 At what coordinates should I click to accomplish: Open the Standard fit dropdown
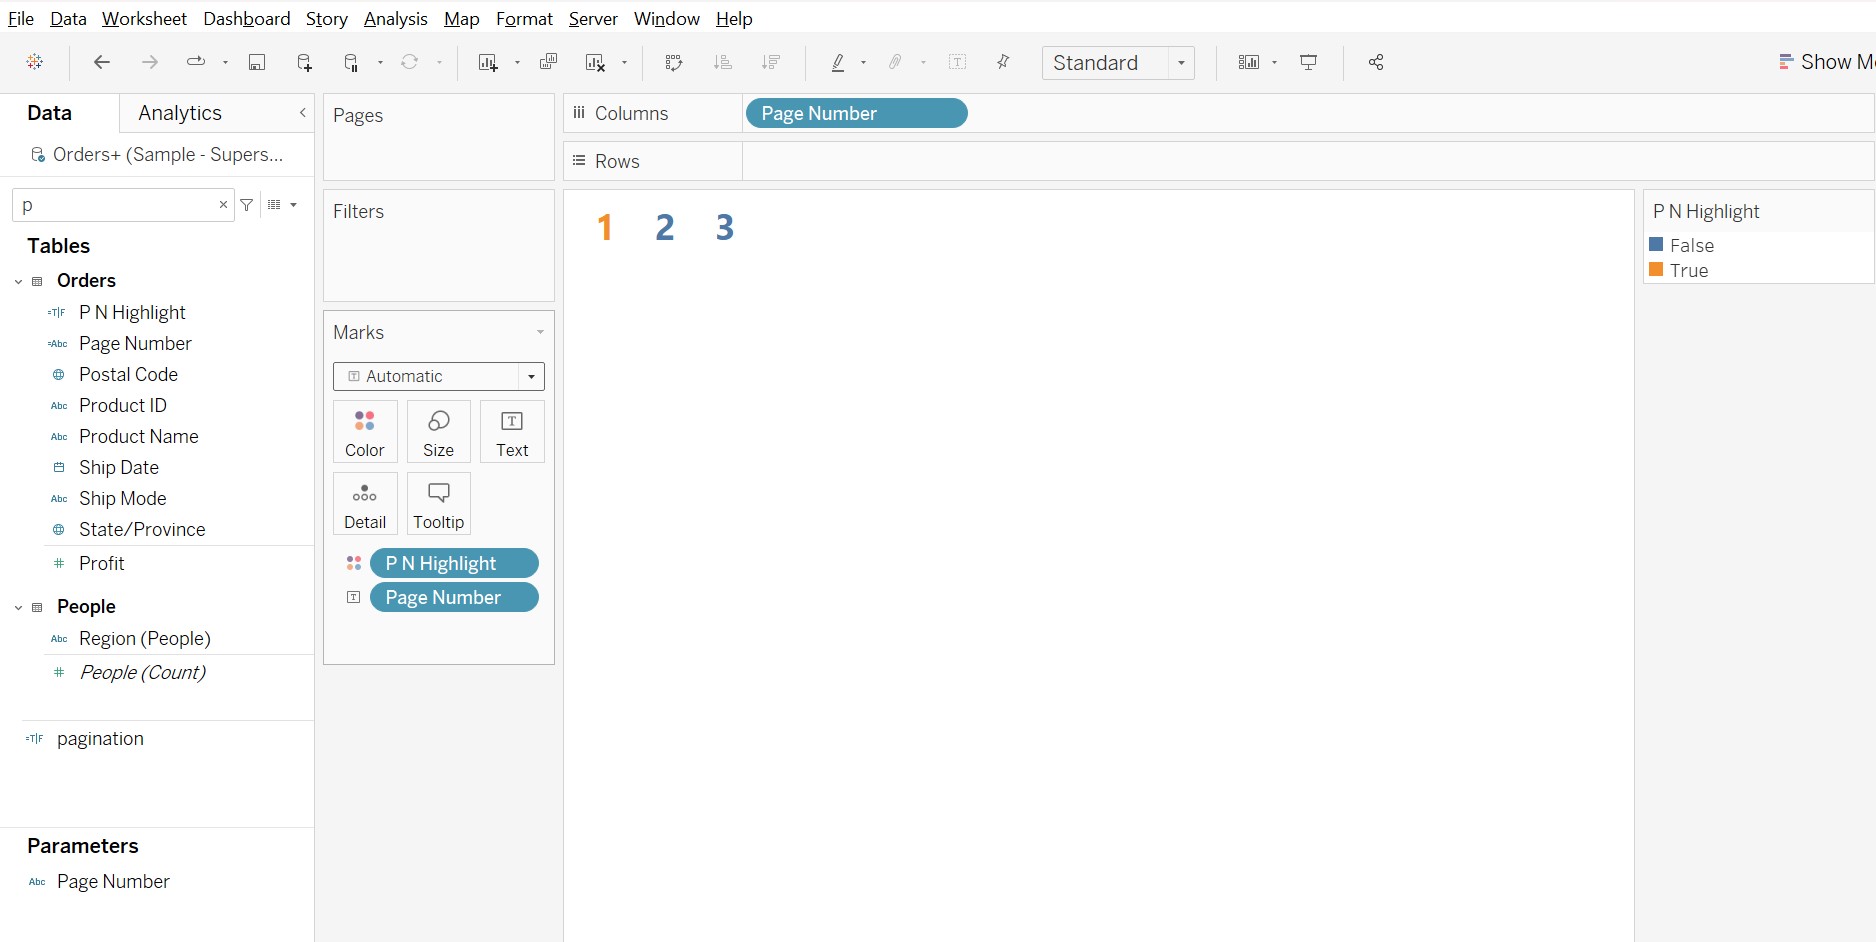pyautogui.click(x=1181, y=63)
